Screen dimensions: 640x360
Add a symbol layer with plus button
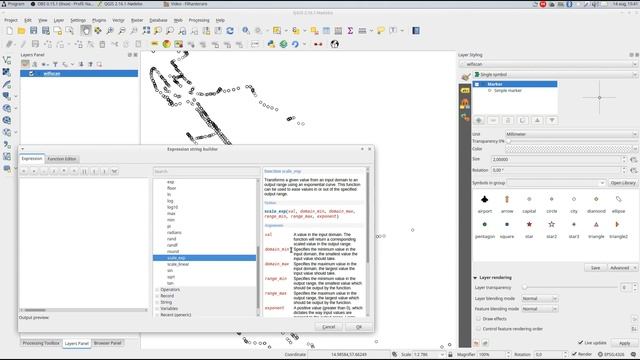[x=479, y=120]
